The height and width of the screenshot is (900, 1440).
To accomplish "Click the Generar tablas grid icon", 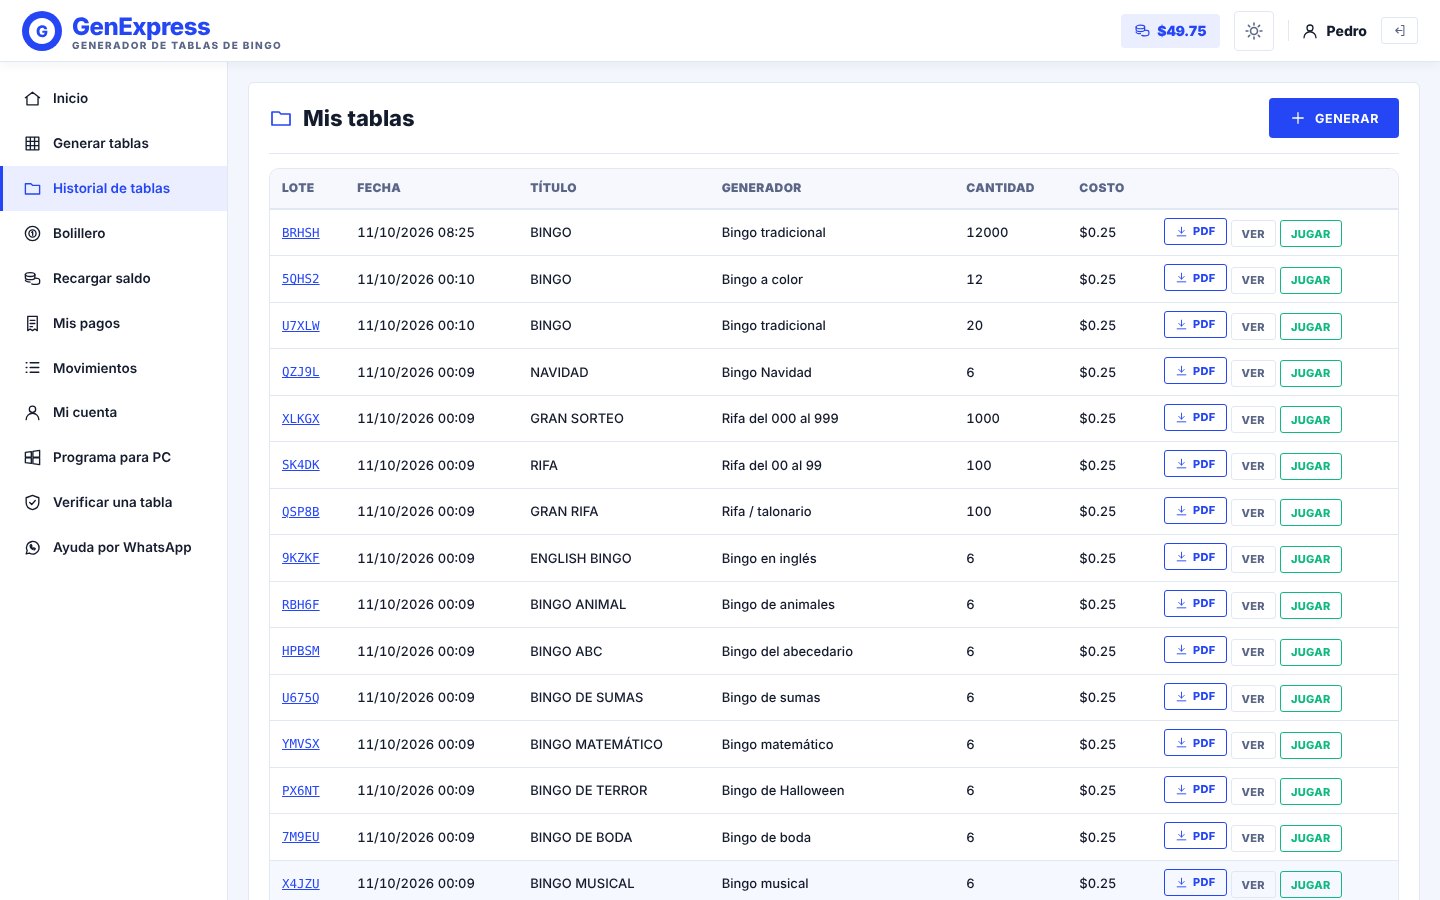I will [33, 143].
